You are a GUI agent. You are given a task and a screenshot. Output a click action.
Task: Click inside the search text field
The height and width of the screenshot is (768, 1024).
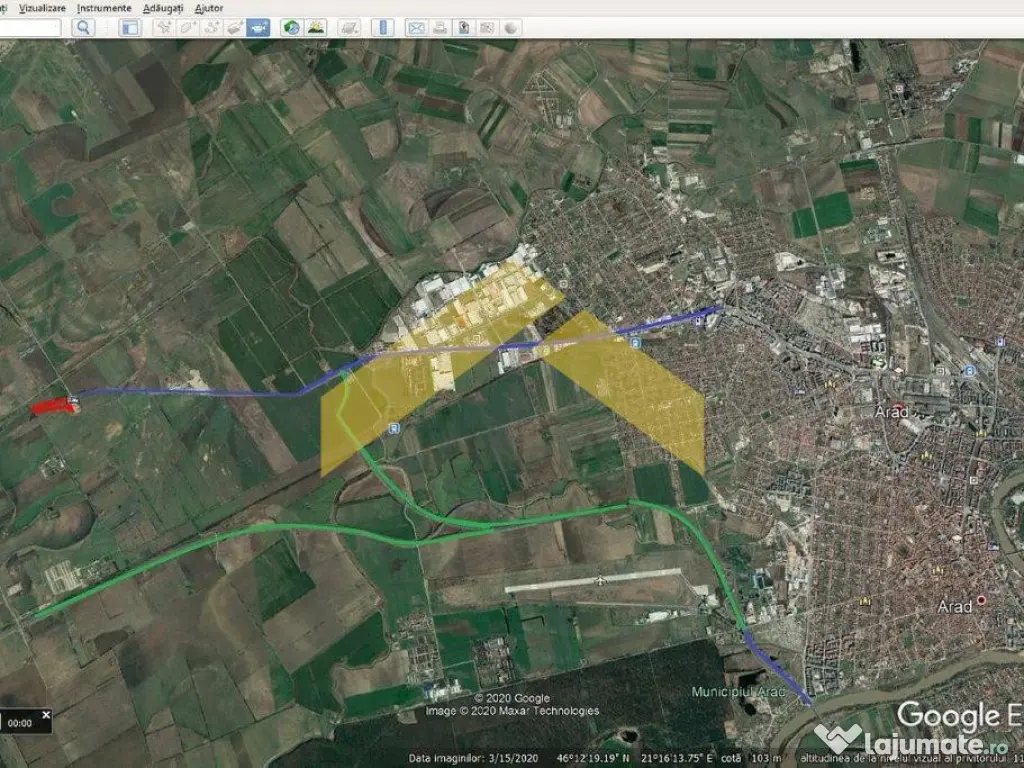[x=30, y=28]
